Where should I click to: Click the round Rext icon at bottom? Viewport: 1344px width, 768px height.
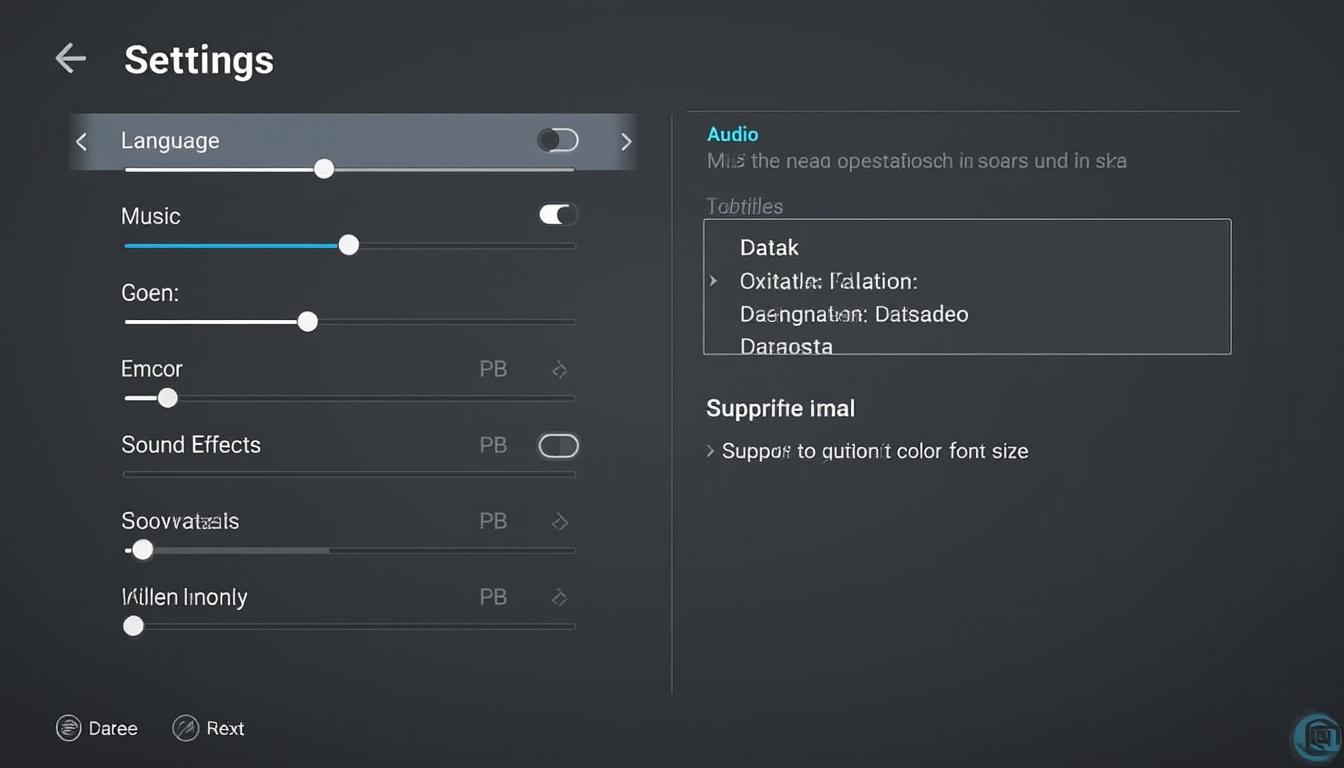[x=185, y=728]
